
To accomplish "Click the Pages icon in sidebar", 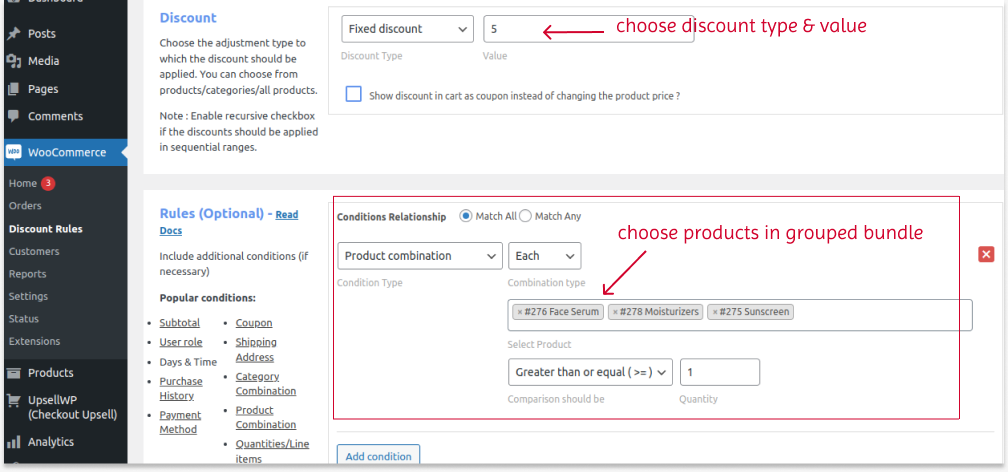I will pos(14,89).
